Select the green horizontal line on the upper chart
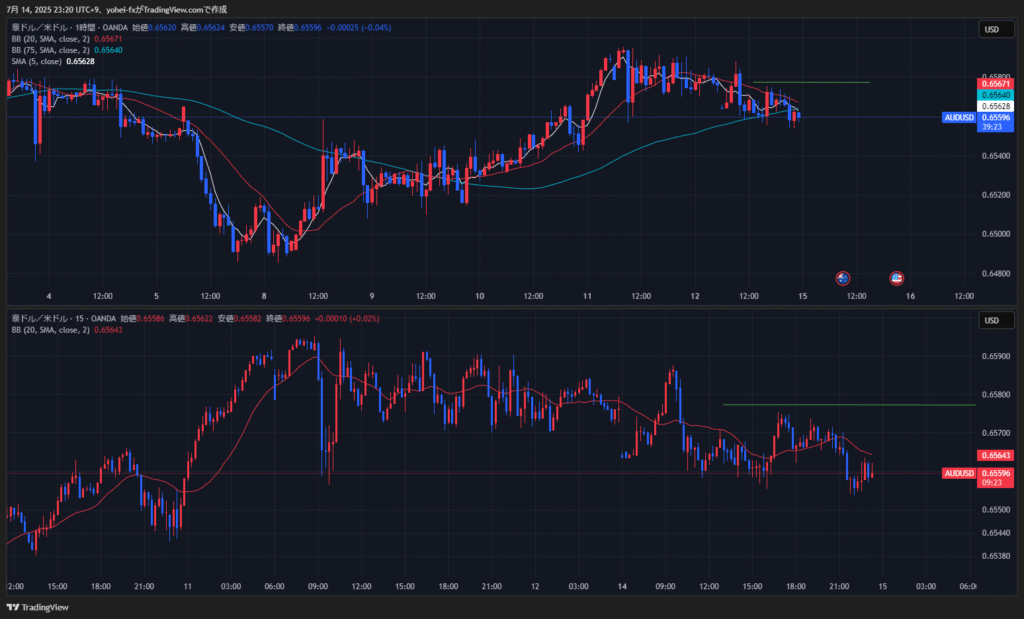 point(810,82)
